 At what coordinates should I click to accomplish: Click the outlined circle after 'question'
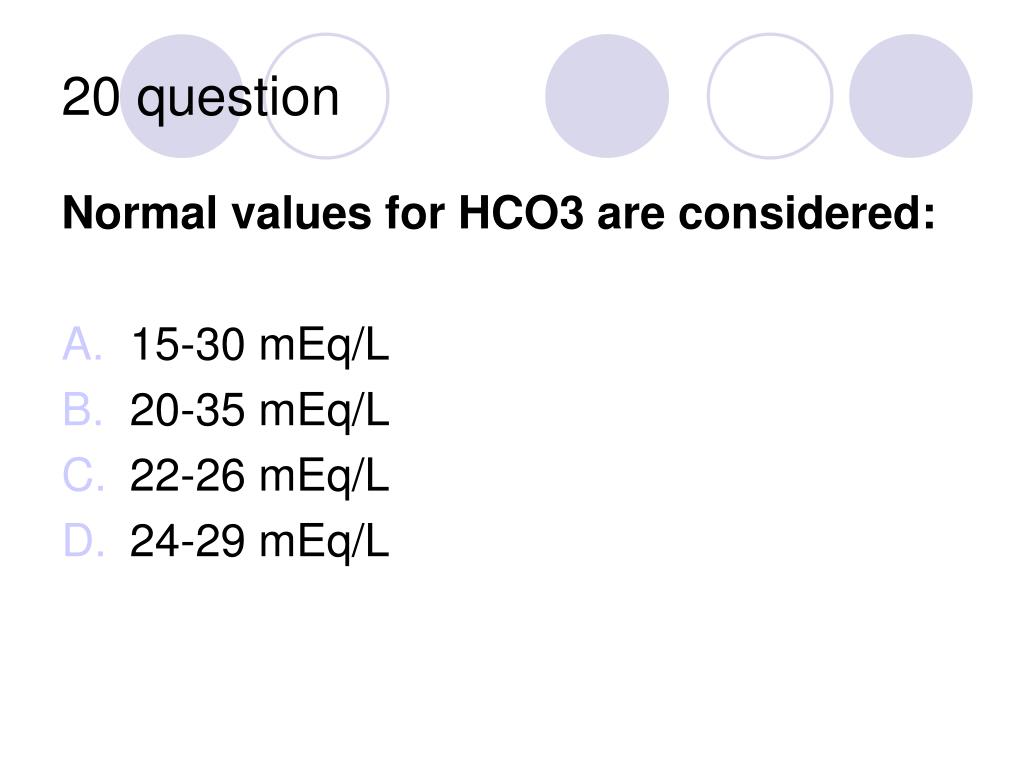(x=327, y=96)
